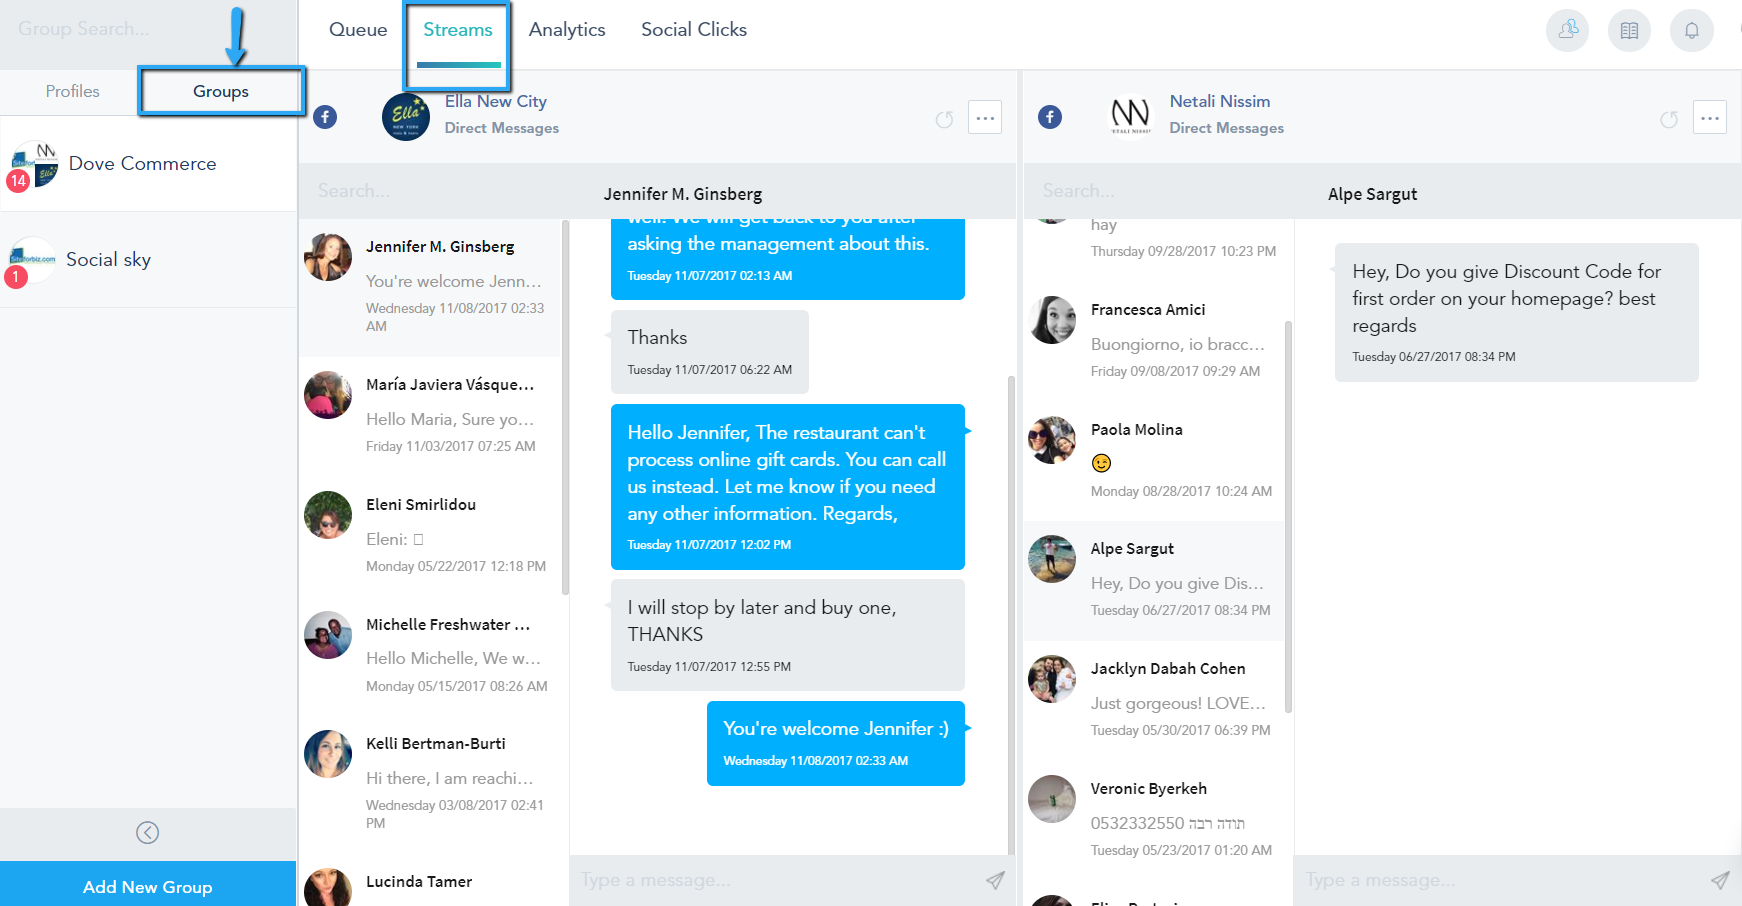Image resolution: width=1742 pixels, height=906 pixels.
Task: Click the Direct Messages label under Ella New City
Action: pyautogui.click(x=502, y=128)
